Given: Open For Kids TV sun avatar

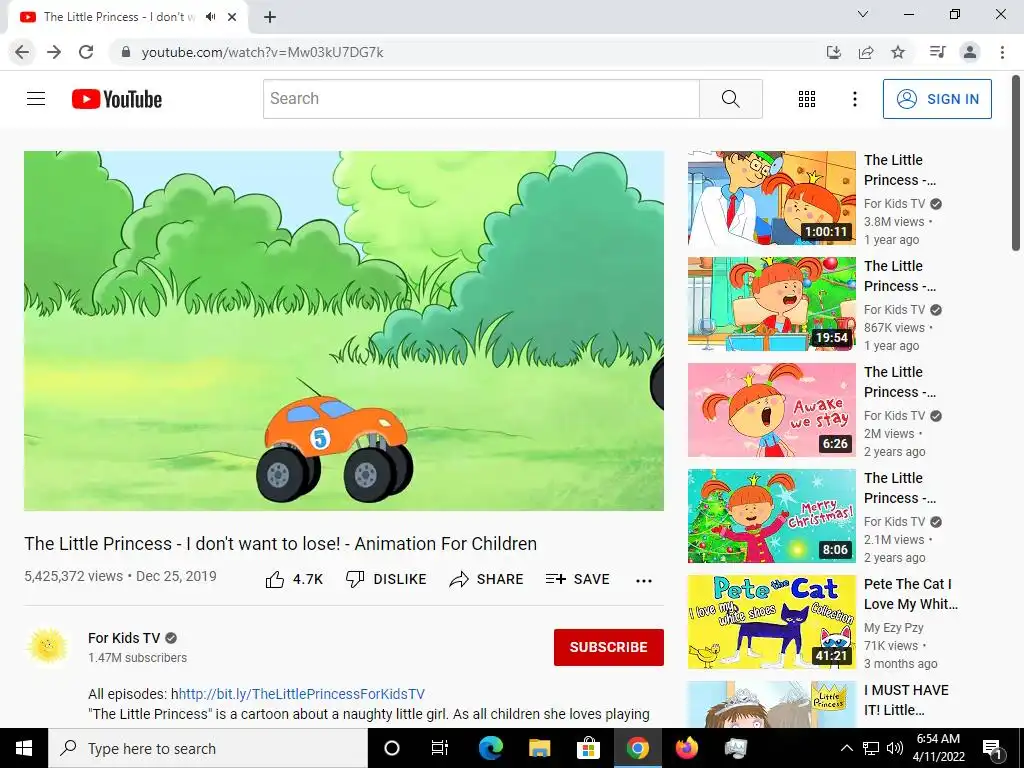Looking at the screenshot, I should coord(48,646).
